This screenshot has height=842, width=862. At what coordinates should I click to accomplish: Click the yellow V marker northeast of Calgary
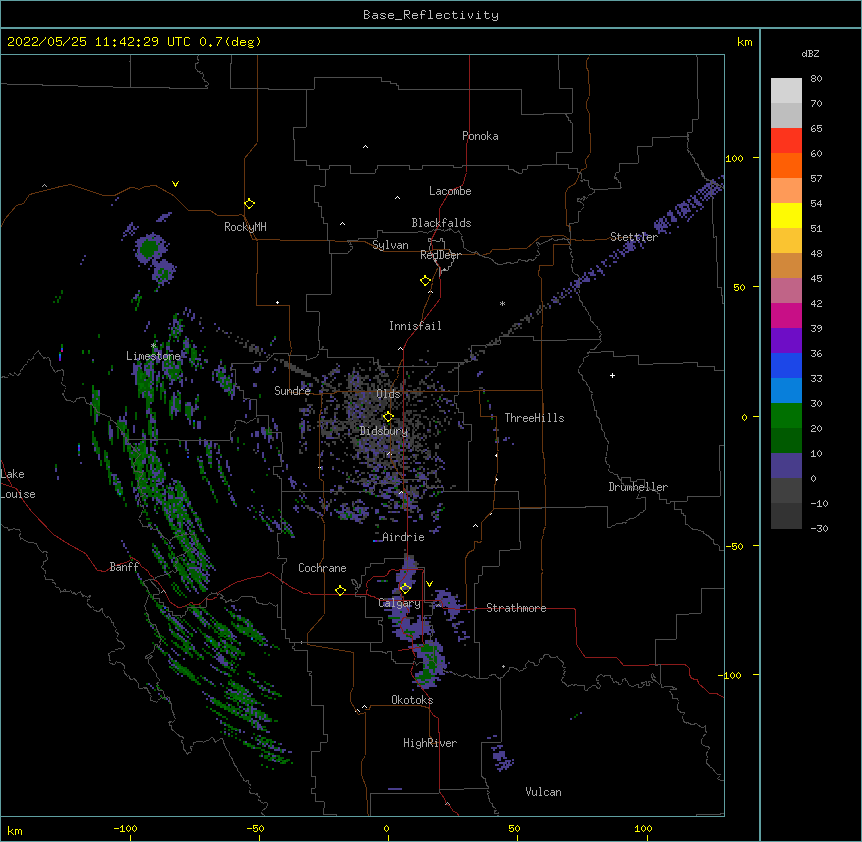429,584
